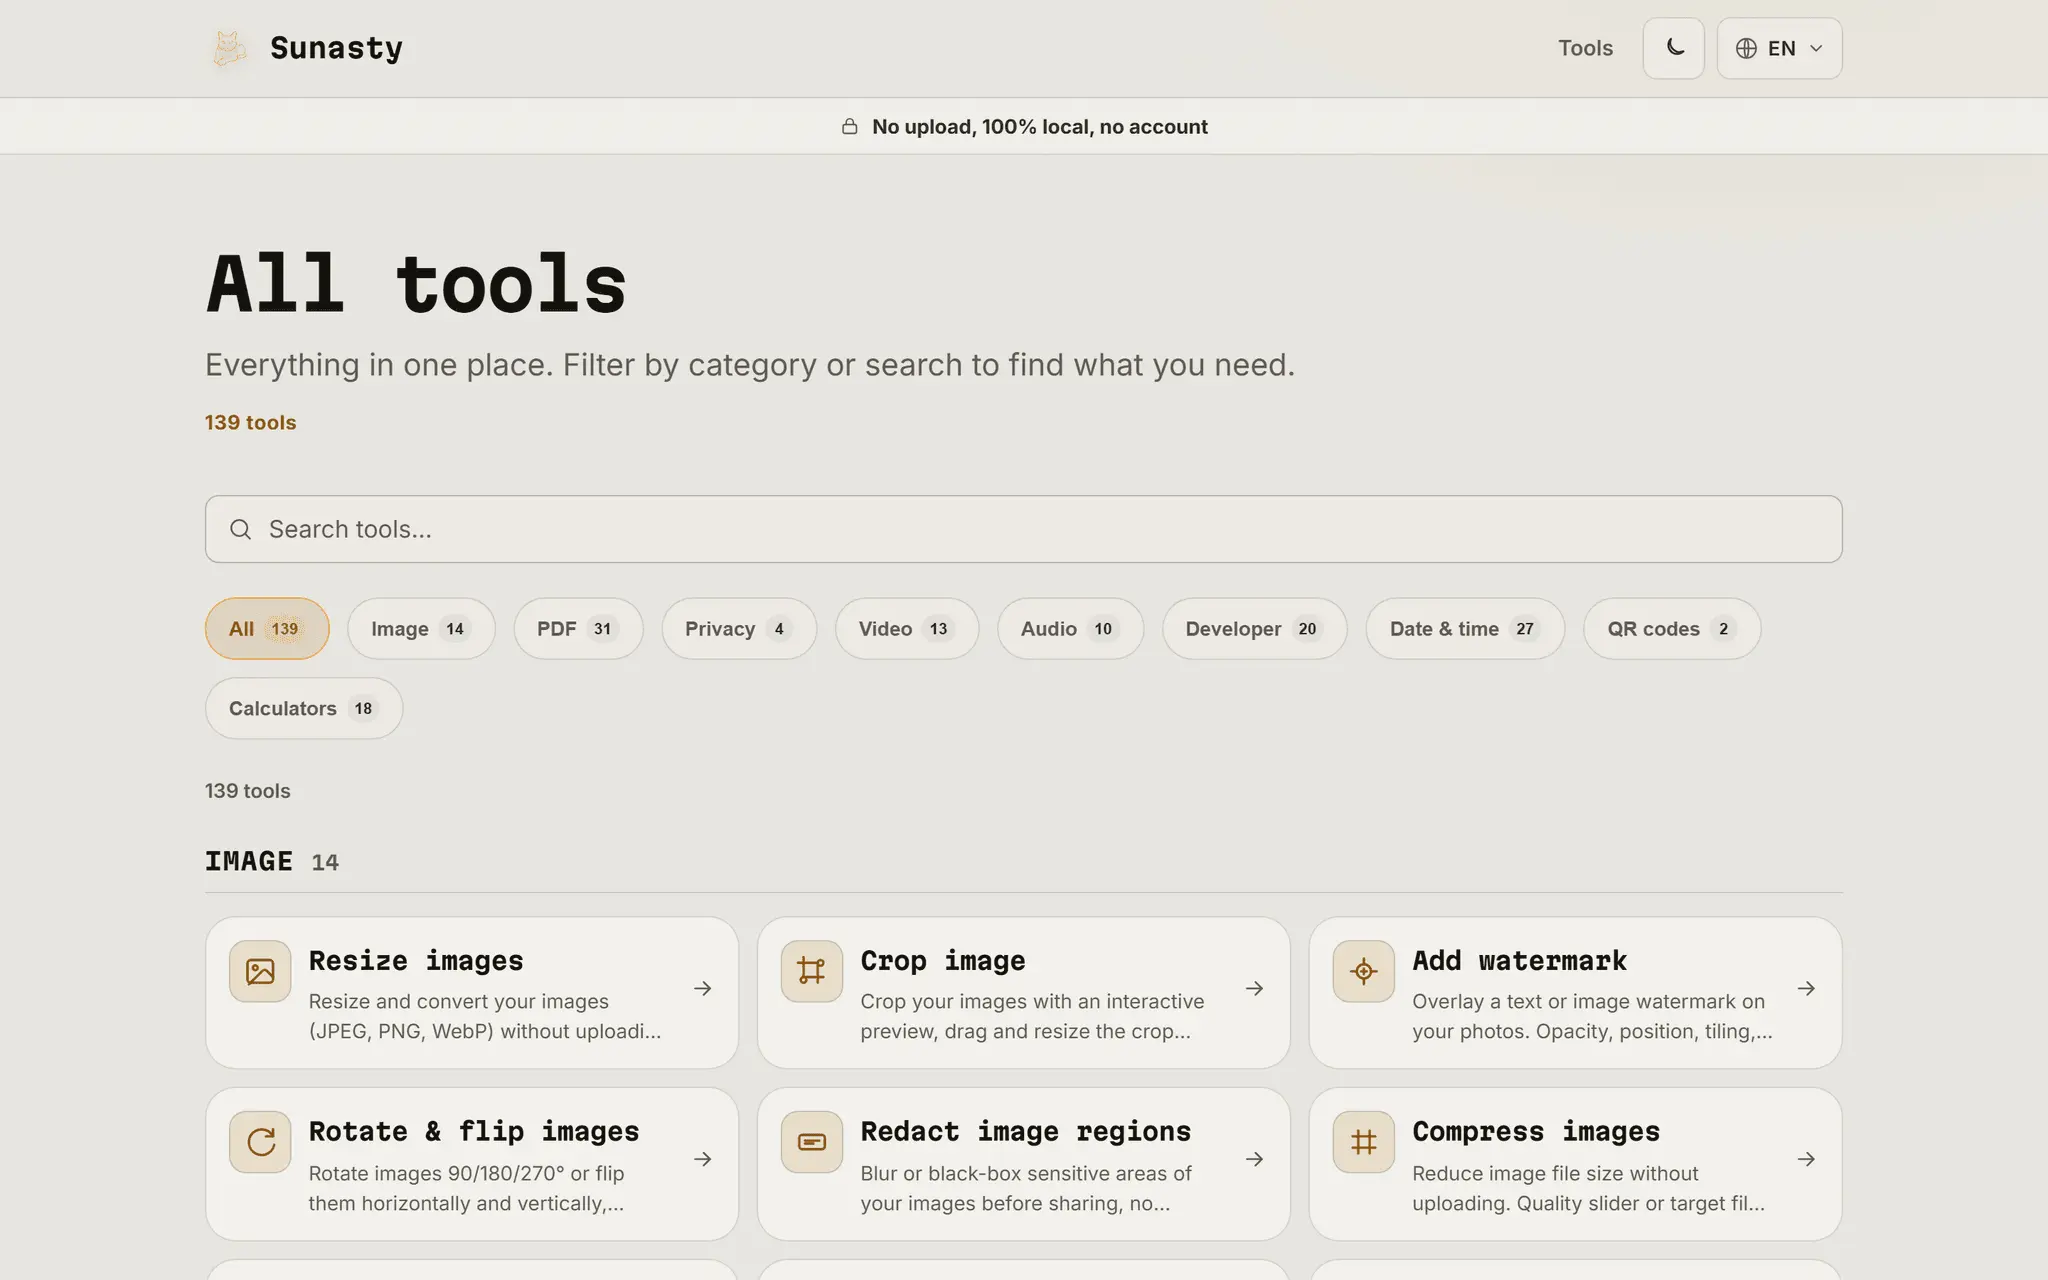The width and height of the screenshot is (2048, 1280).
Task: Click the lock icon in privacy banner
Action: [849, 126]
